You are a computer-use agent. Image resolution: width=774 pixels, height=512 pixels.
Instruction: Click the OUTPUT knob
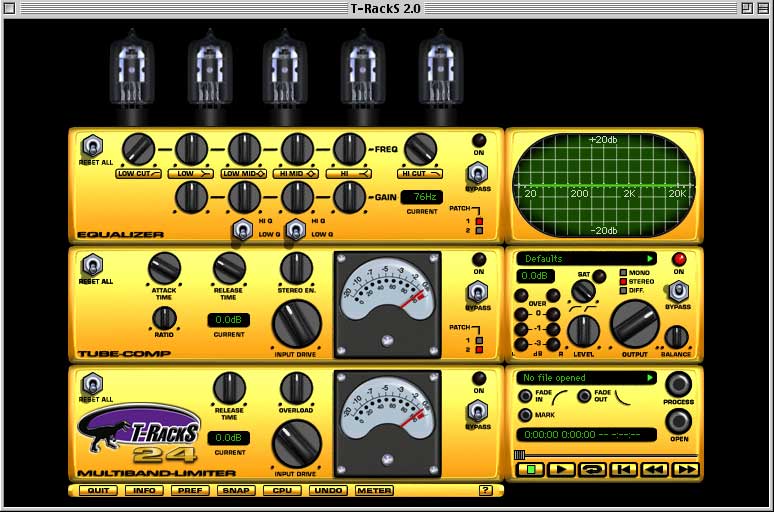[x=635, y=324]
